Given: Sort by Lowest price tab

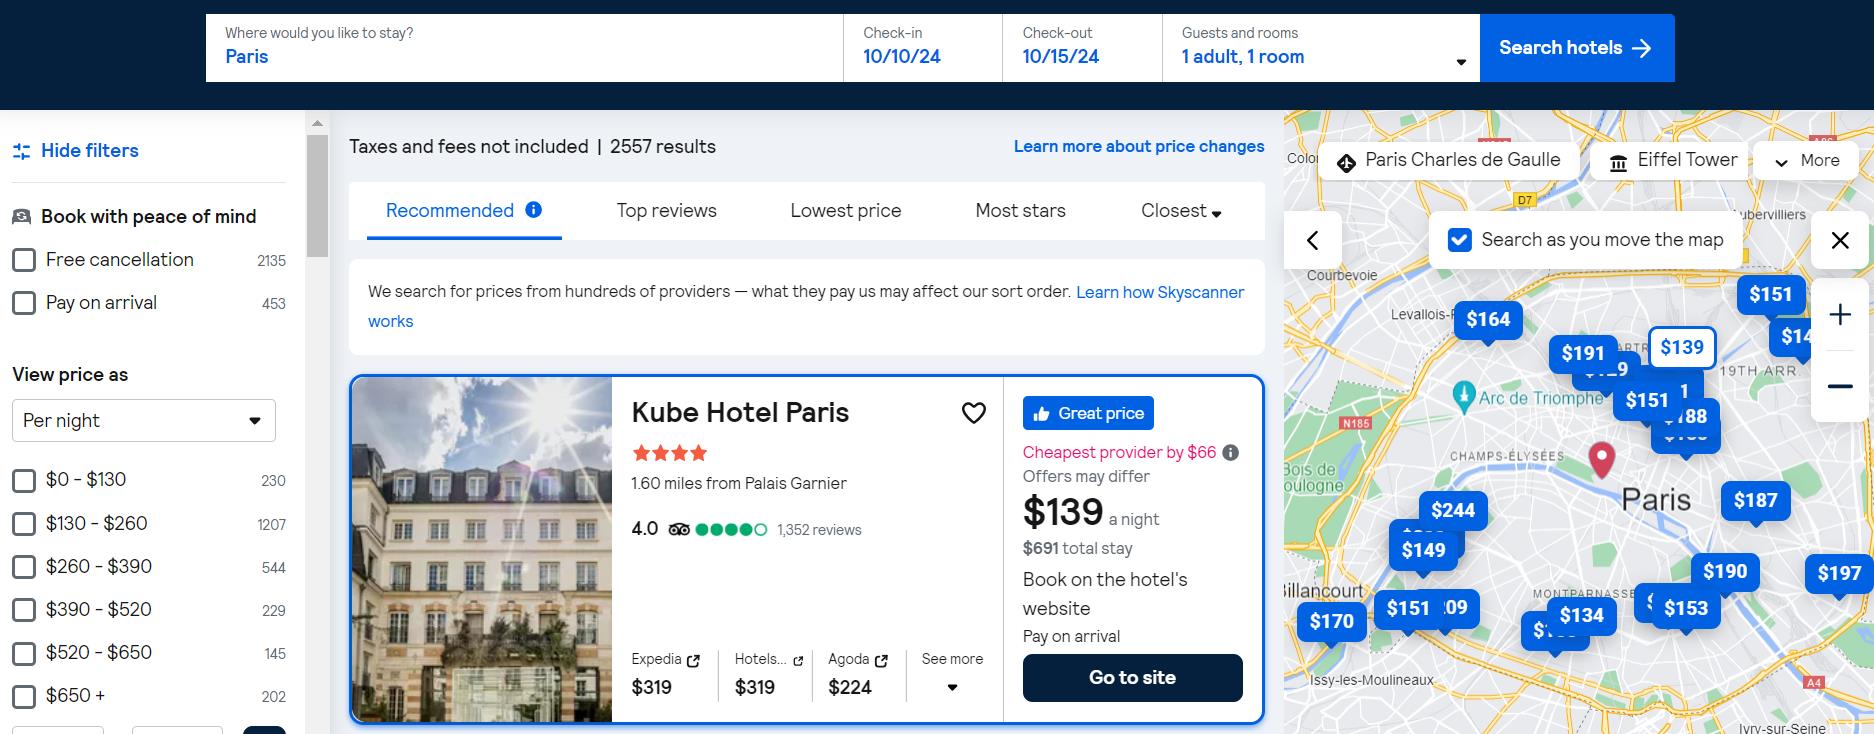Looking at the screenshot, I should [846, 211].
